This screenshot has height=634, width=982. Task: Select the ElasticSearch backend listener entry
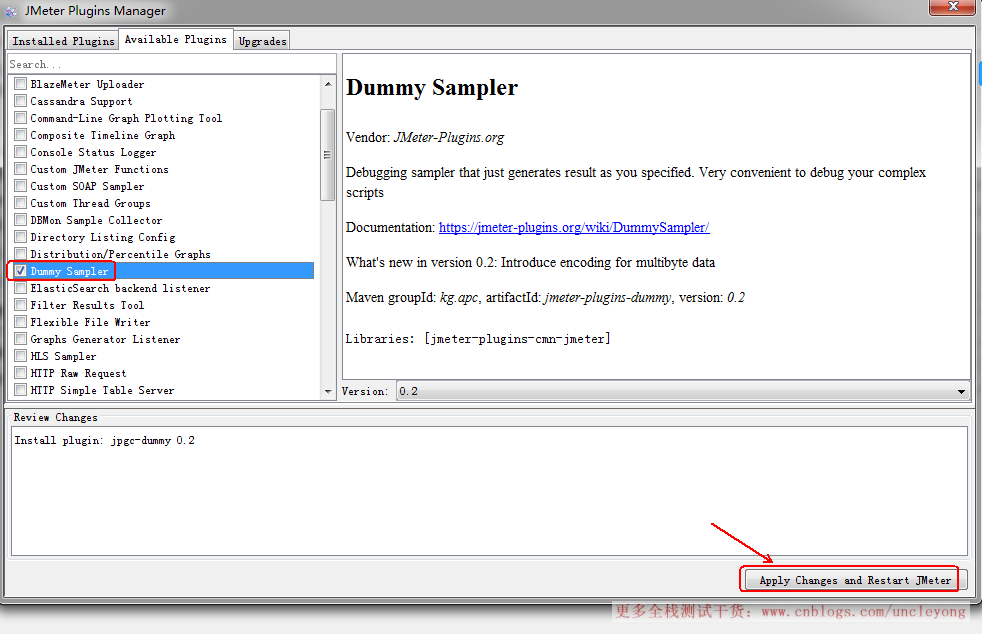tap(120, 288)
